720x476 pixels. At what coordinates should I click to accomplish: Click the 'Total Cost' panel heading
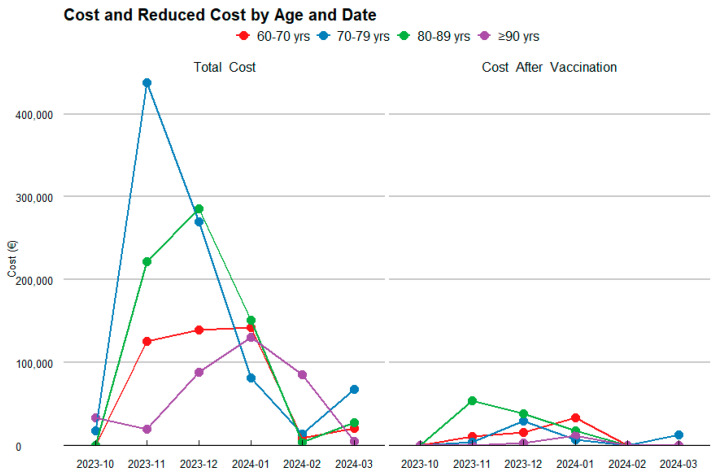tap(224, 67)
